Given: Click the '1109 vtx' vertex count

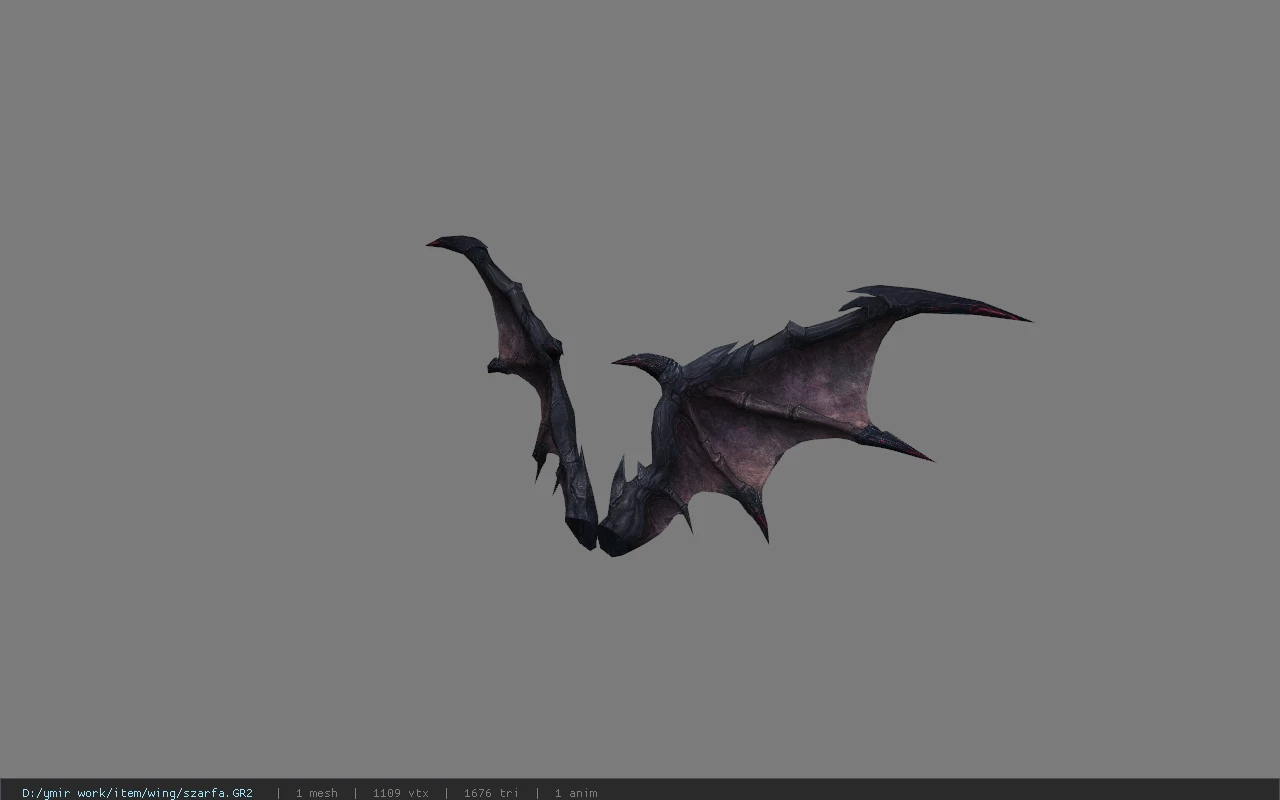Looking at the screenshot, I should point(400,793).
